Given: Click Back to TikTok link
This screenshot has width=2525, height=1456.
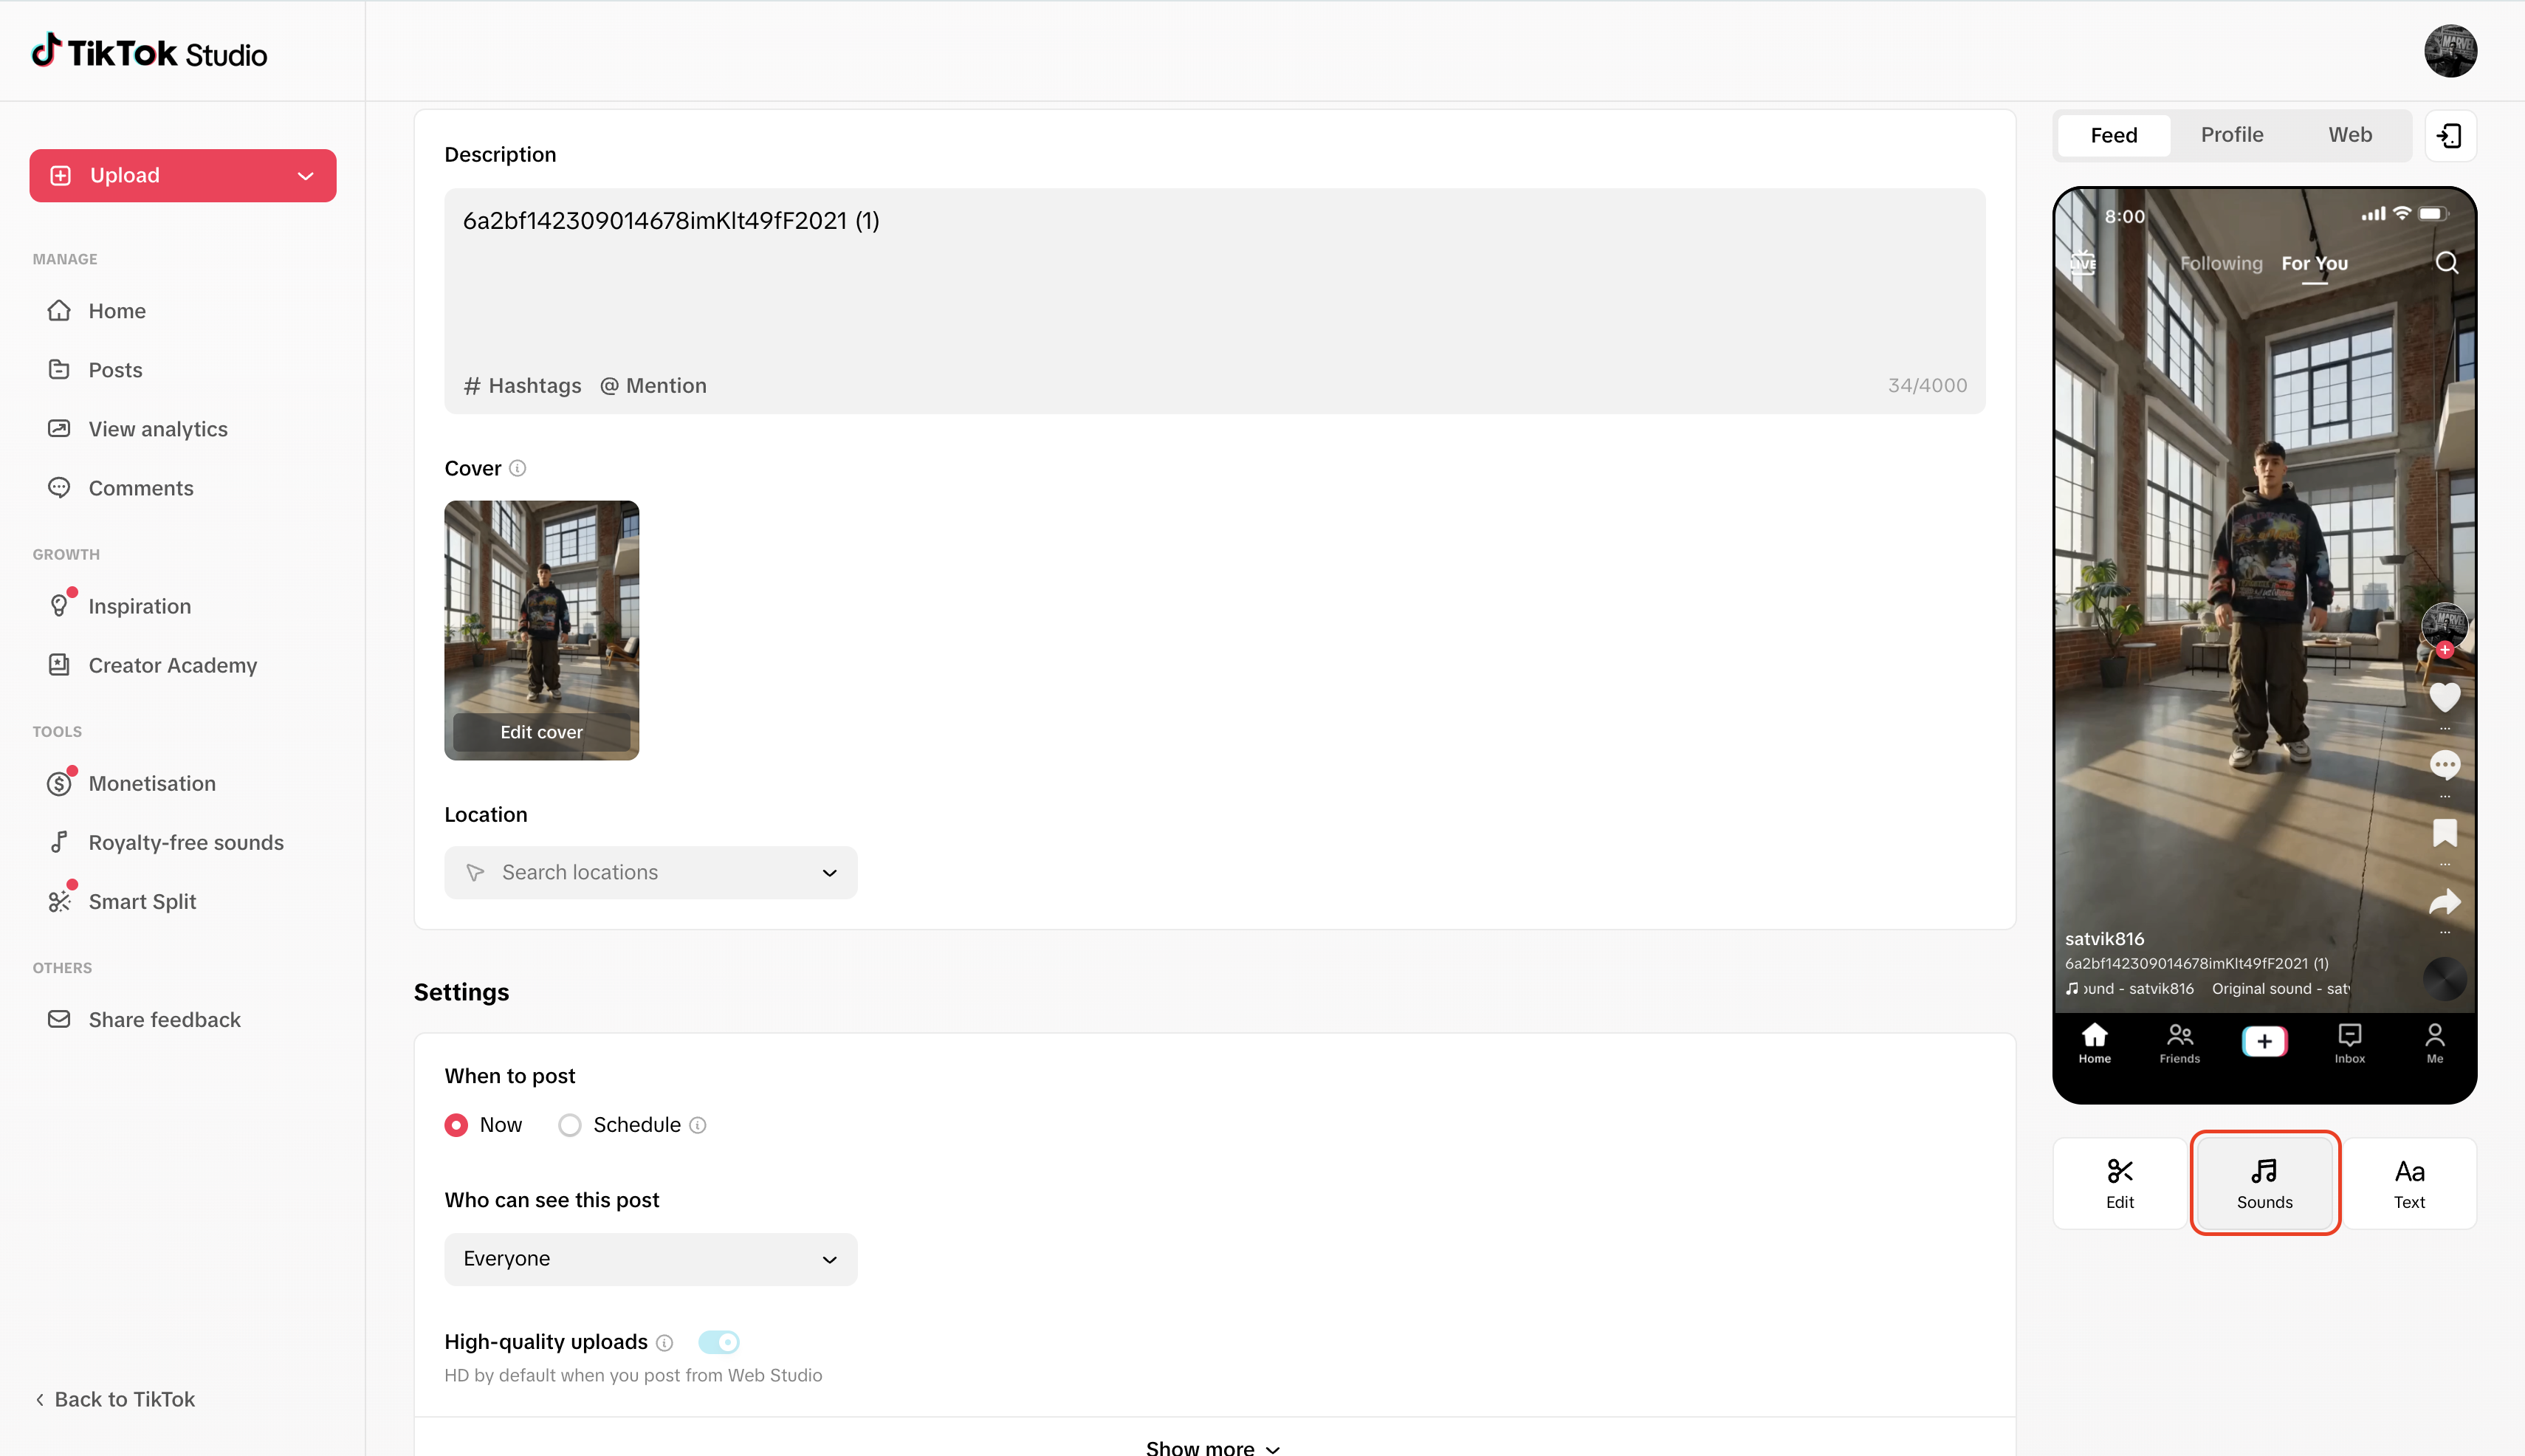Looking at the screenshot, I should point(115,1399).
